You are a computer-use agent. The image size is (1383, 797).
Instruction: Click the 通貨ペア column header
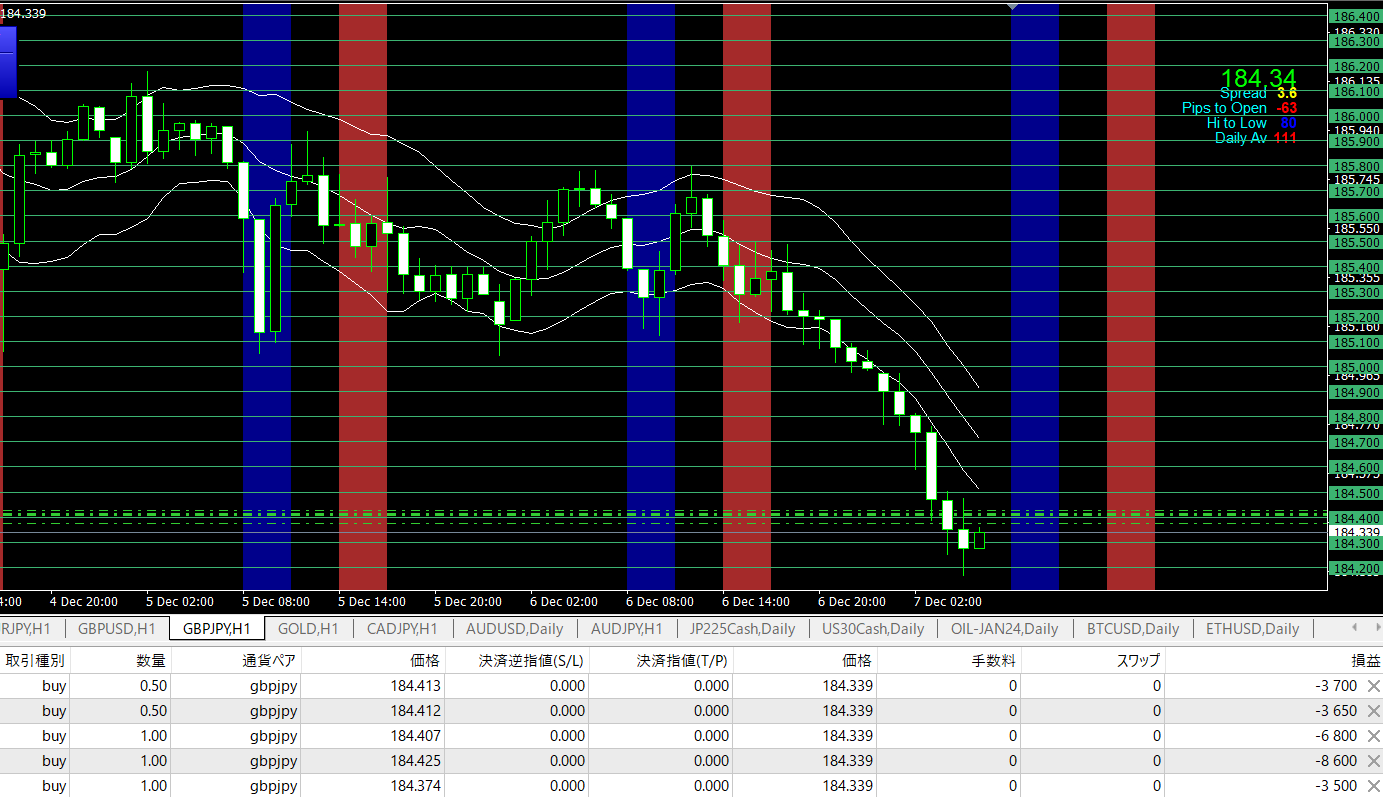[x=268, y=660]
